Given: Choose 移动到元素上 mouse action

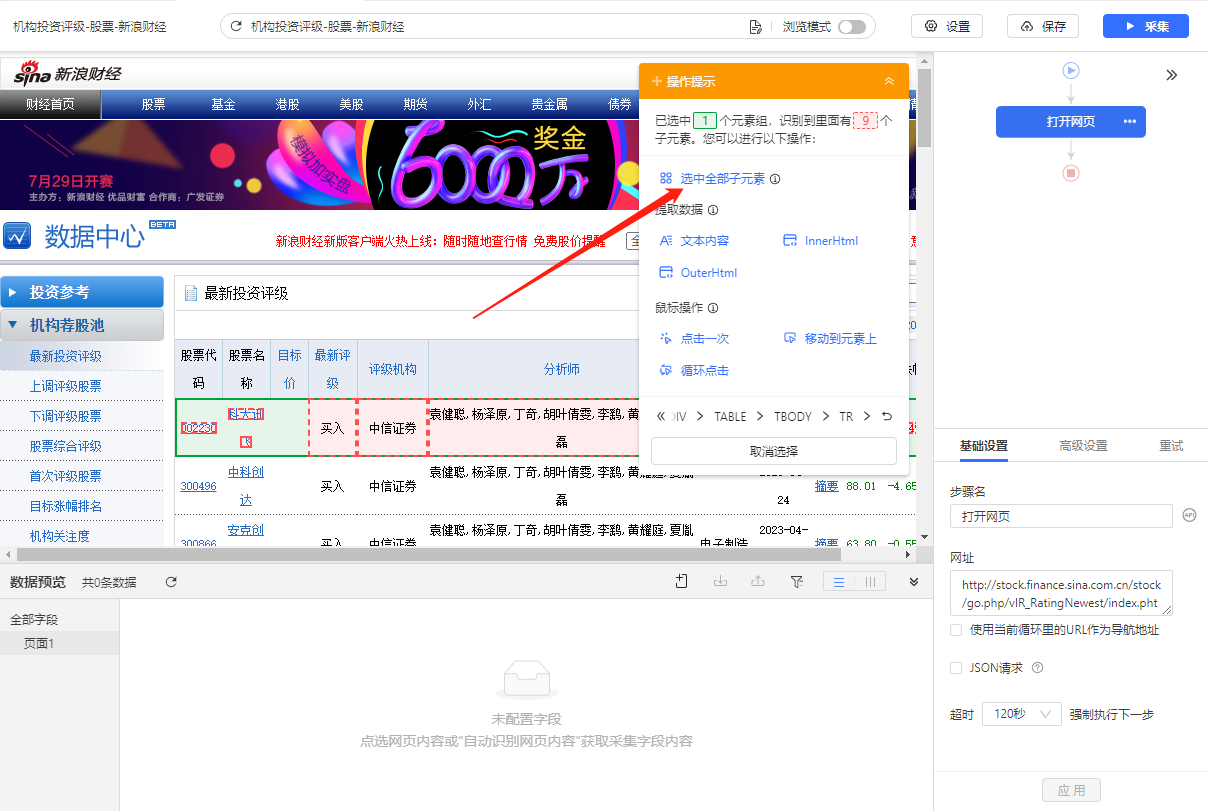Looking at the screenshot, I should (830, 339).
